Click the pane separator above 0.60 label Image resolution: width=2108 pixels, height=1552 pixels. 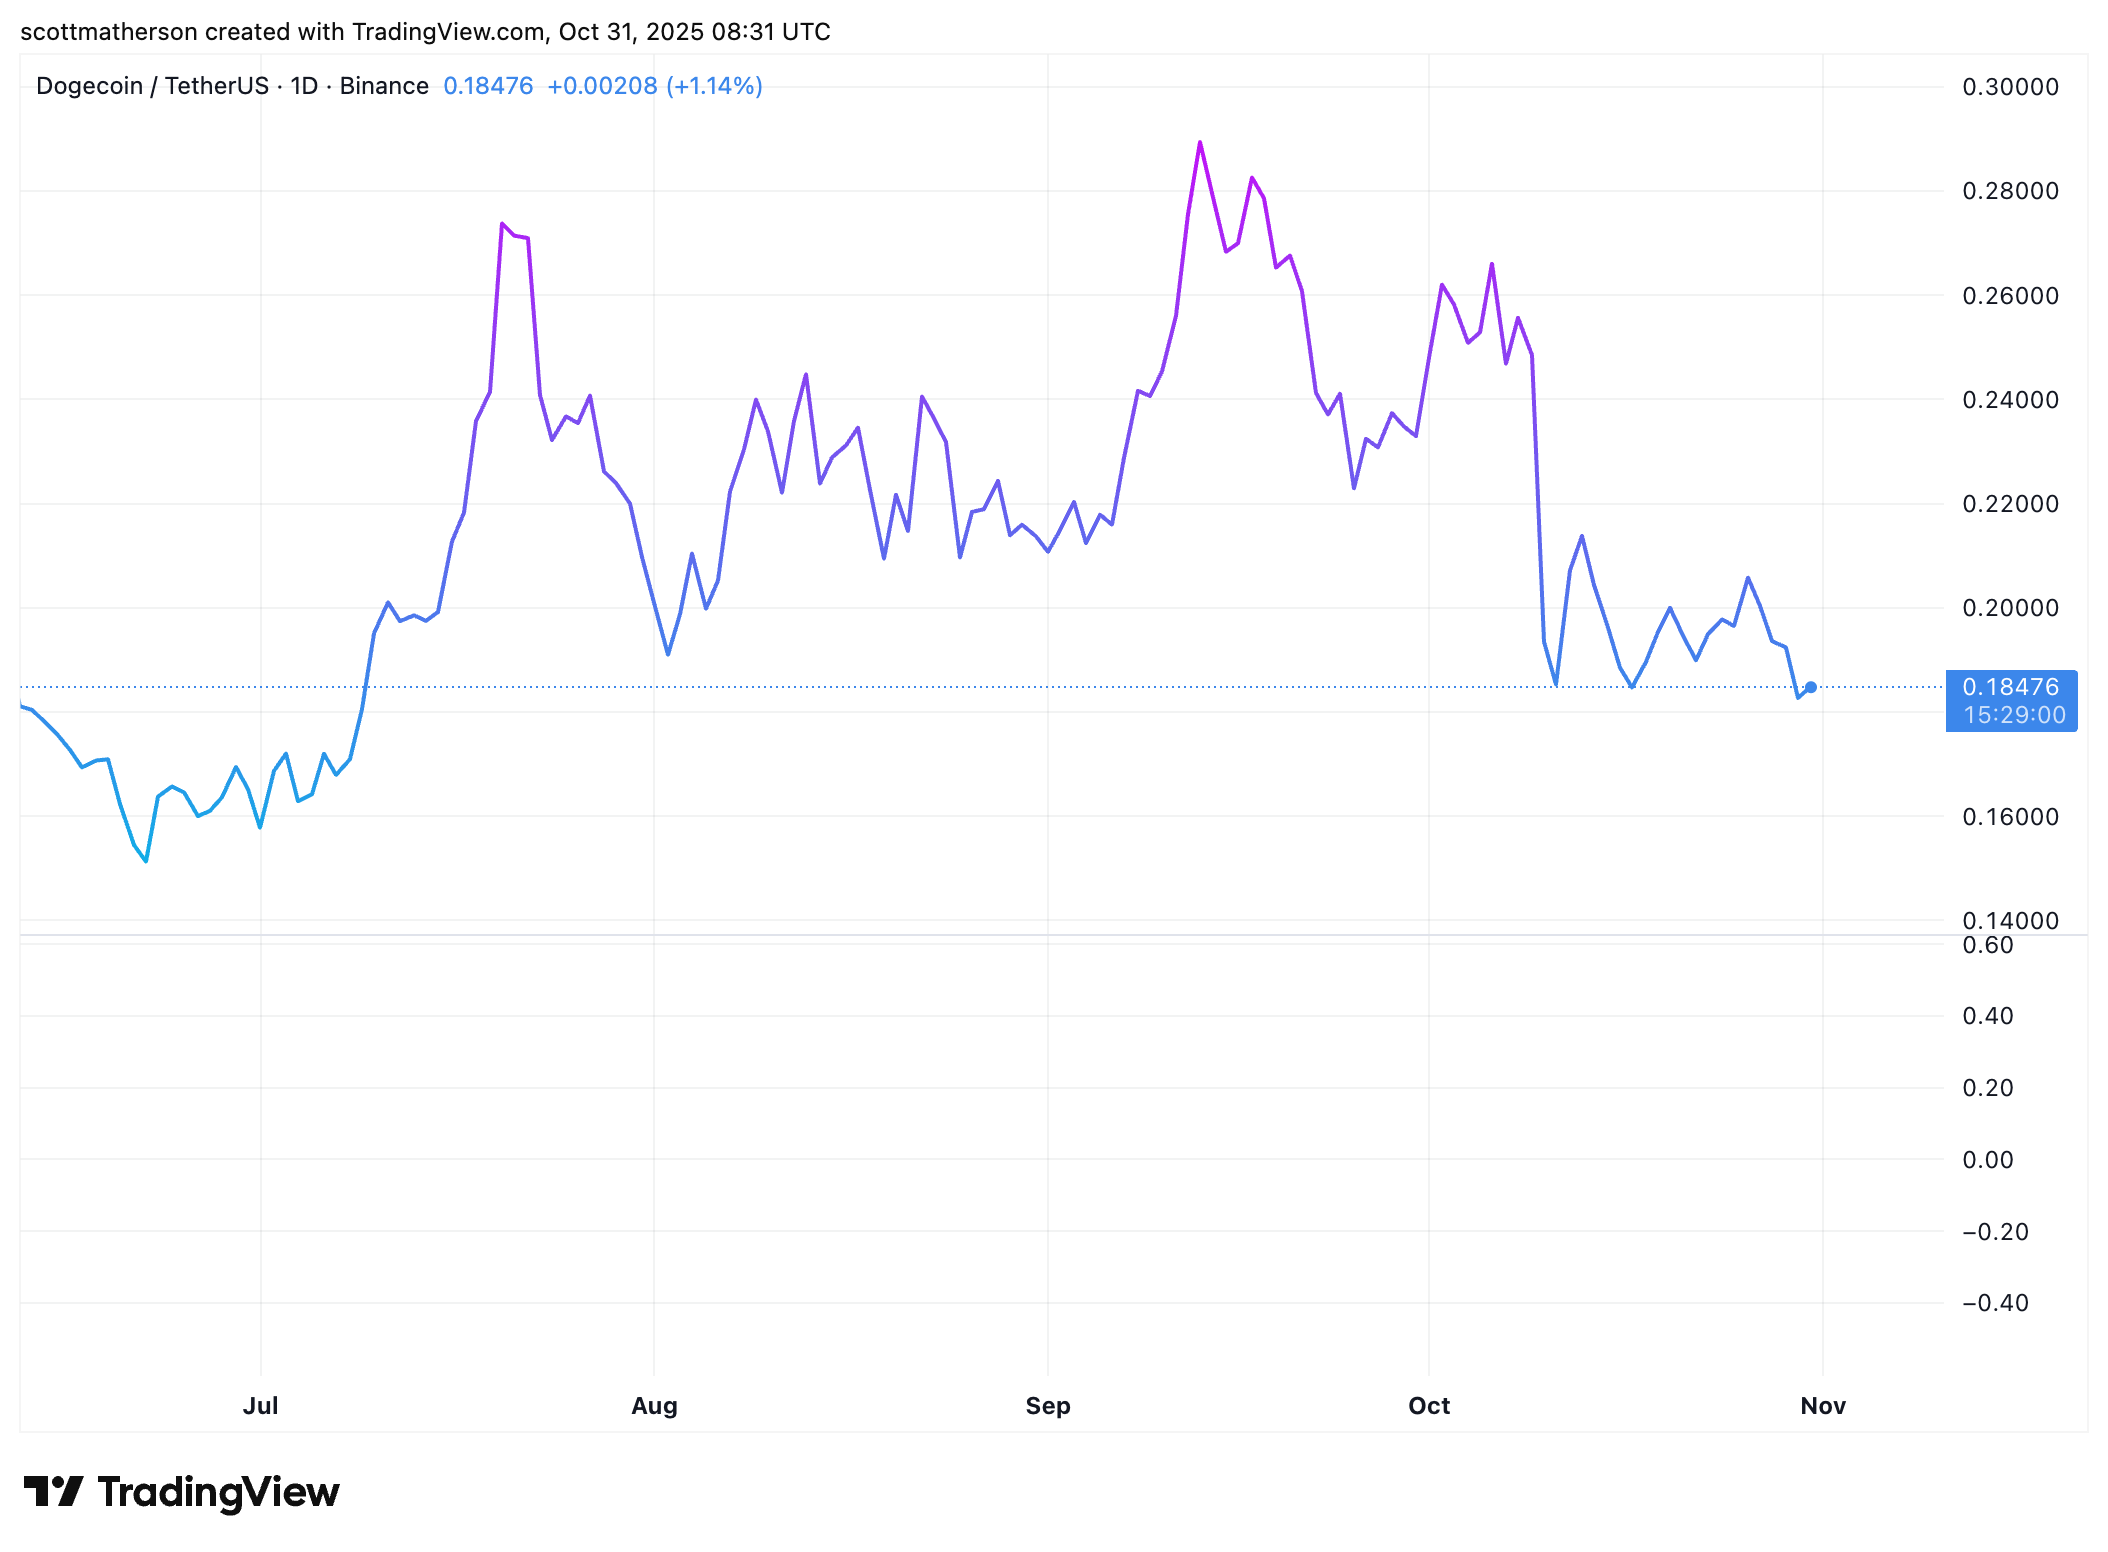1000,935
